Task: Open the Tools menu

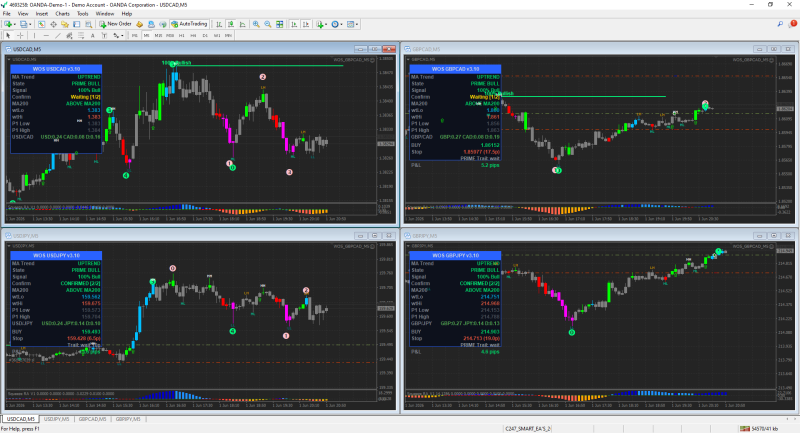Action: coord(83,14)
